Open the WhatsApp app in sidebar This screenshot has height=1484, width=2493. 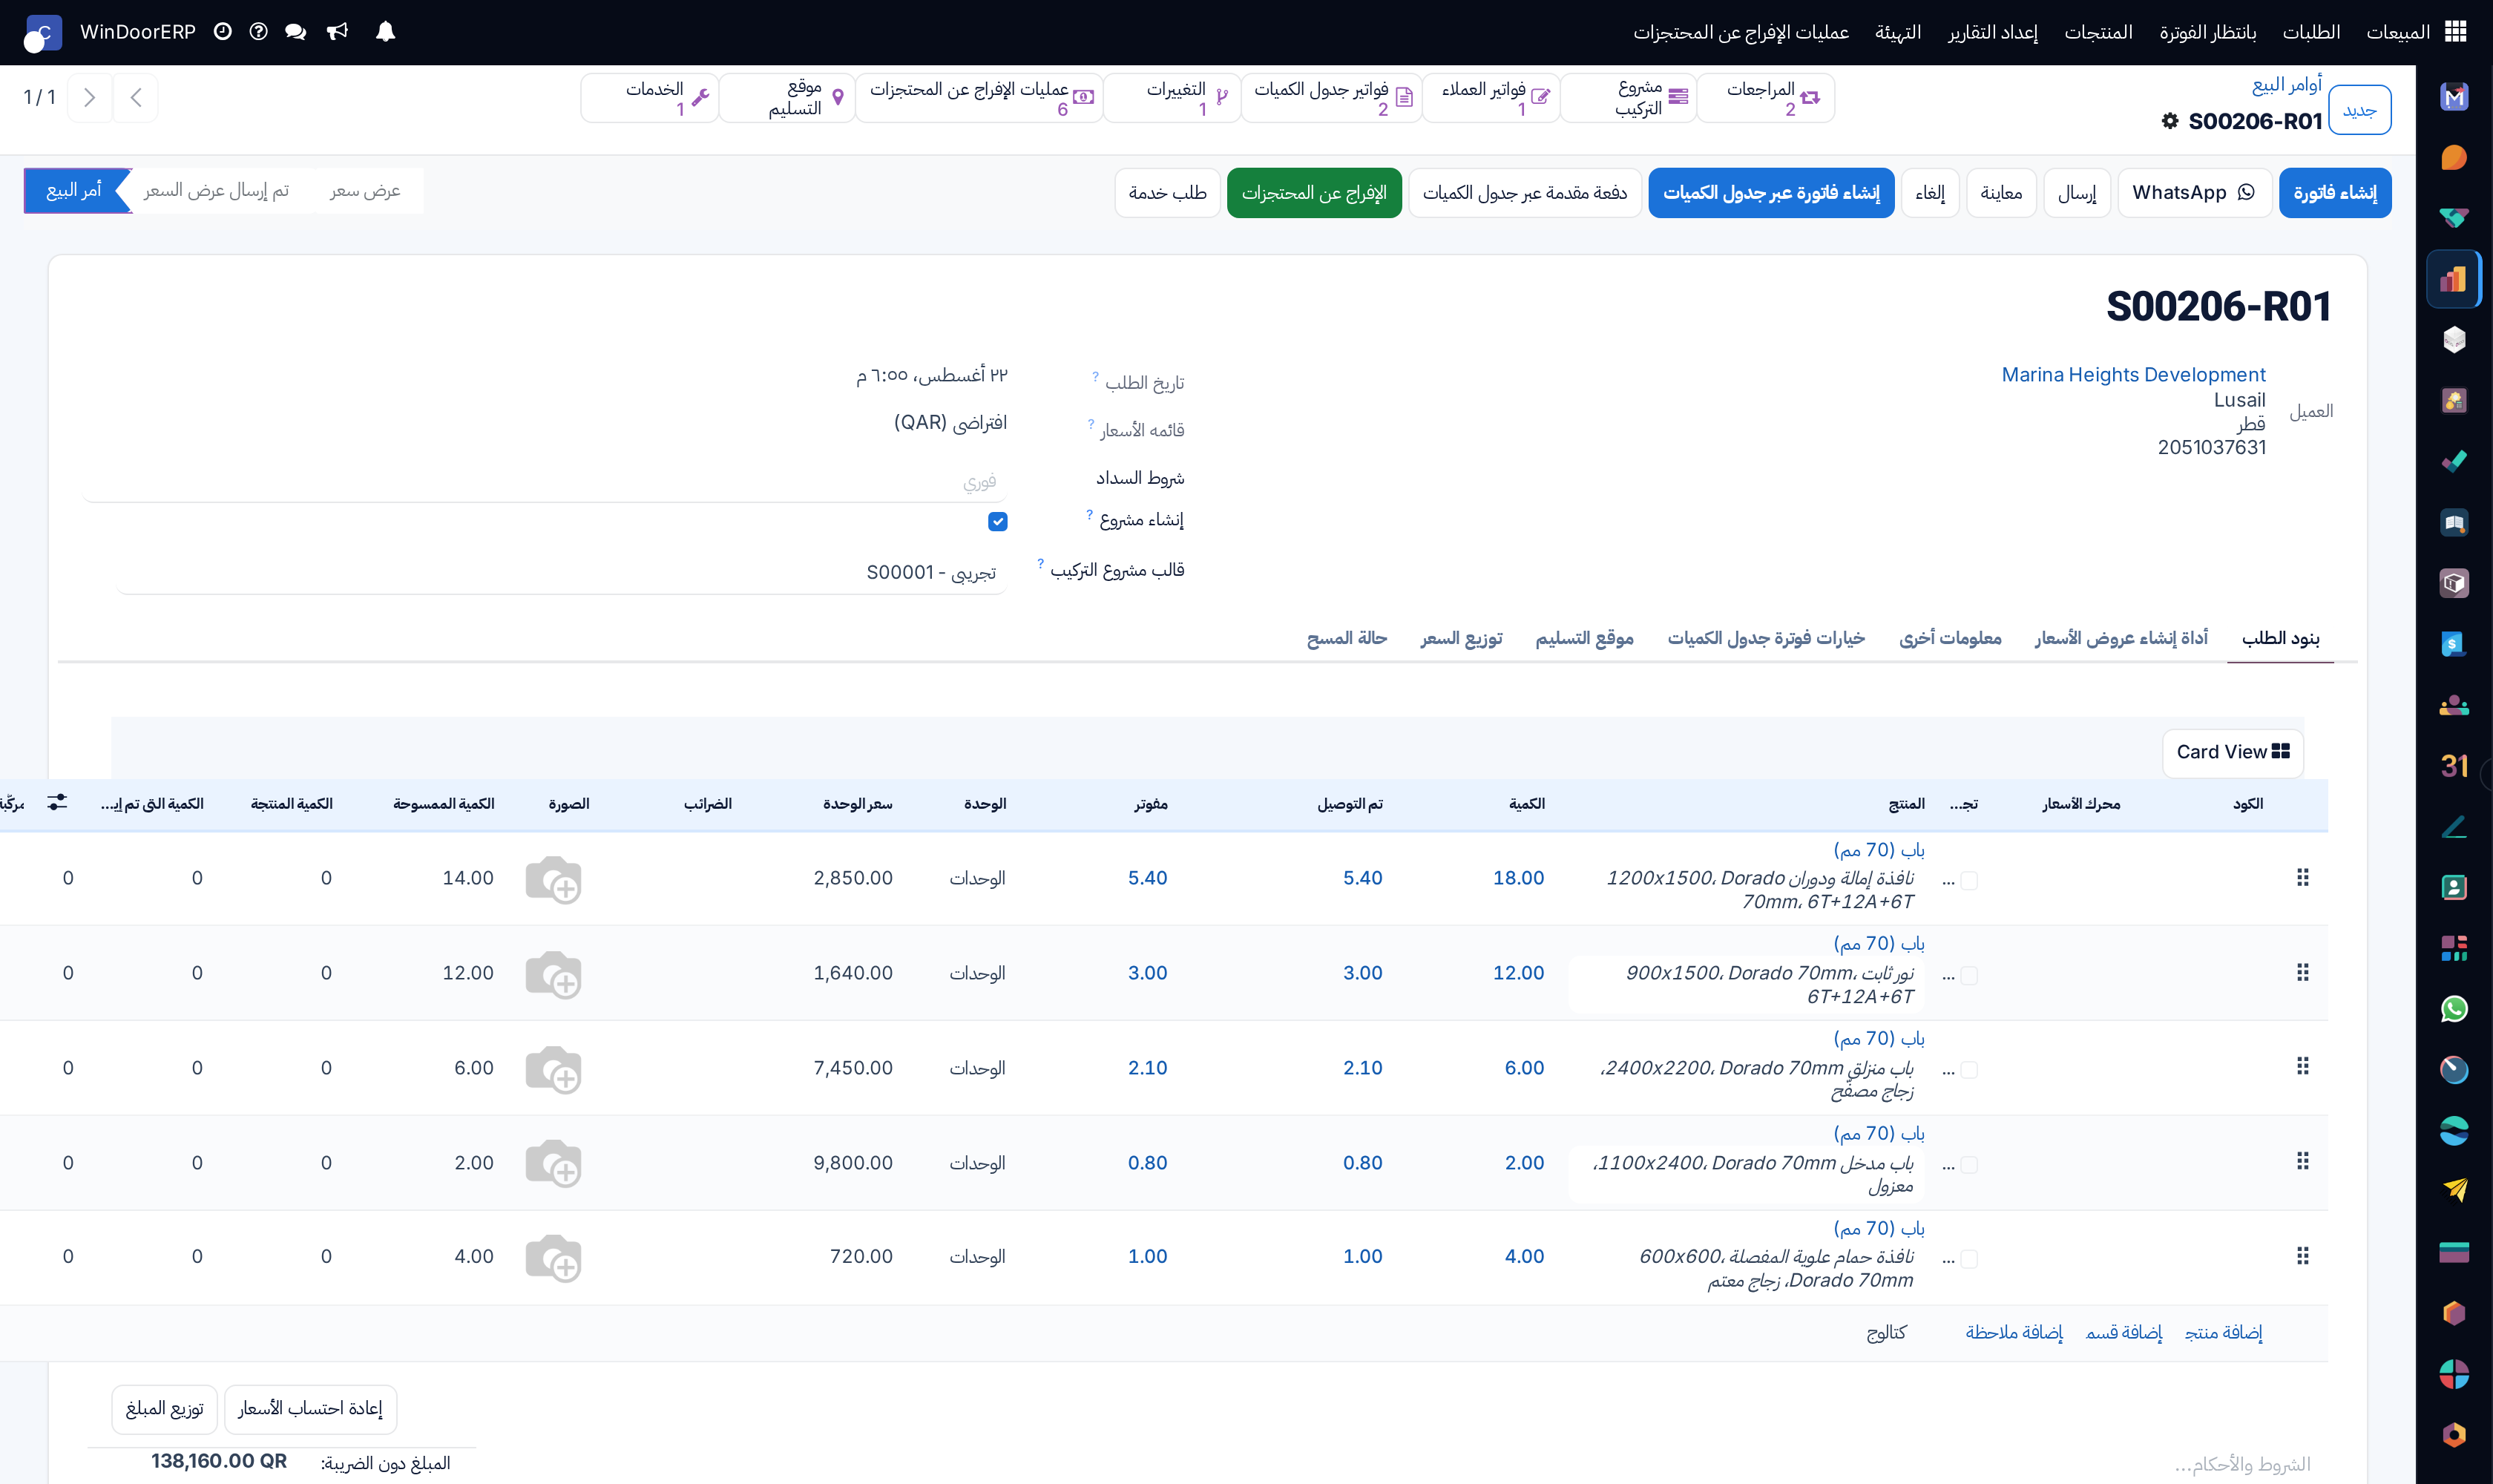click(x=2454, y=1009)
